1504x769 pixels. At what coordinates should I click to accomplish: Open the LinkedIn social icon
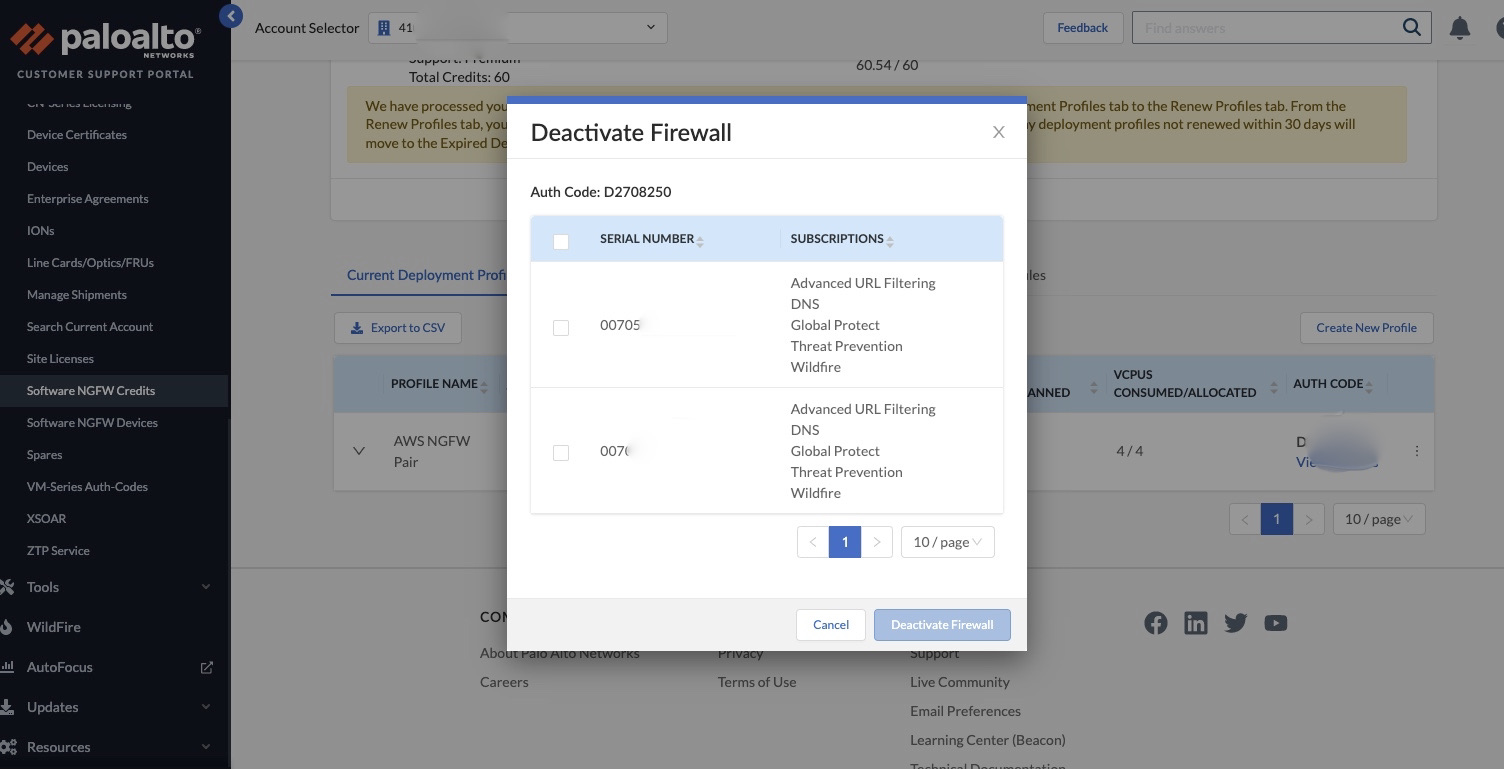pyautogui.click(x=1196, y=623)
